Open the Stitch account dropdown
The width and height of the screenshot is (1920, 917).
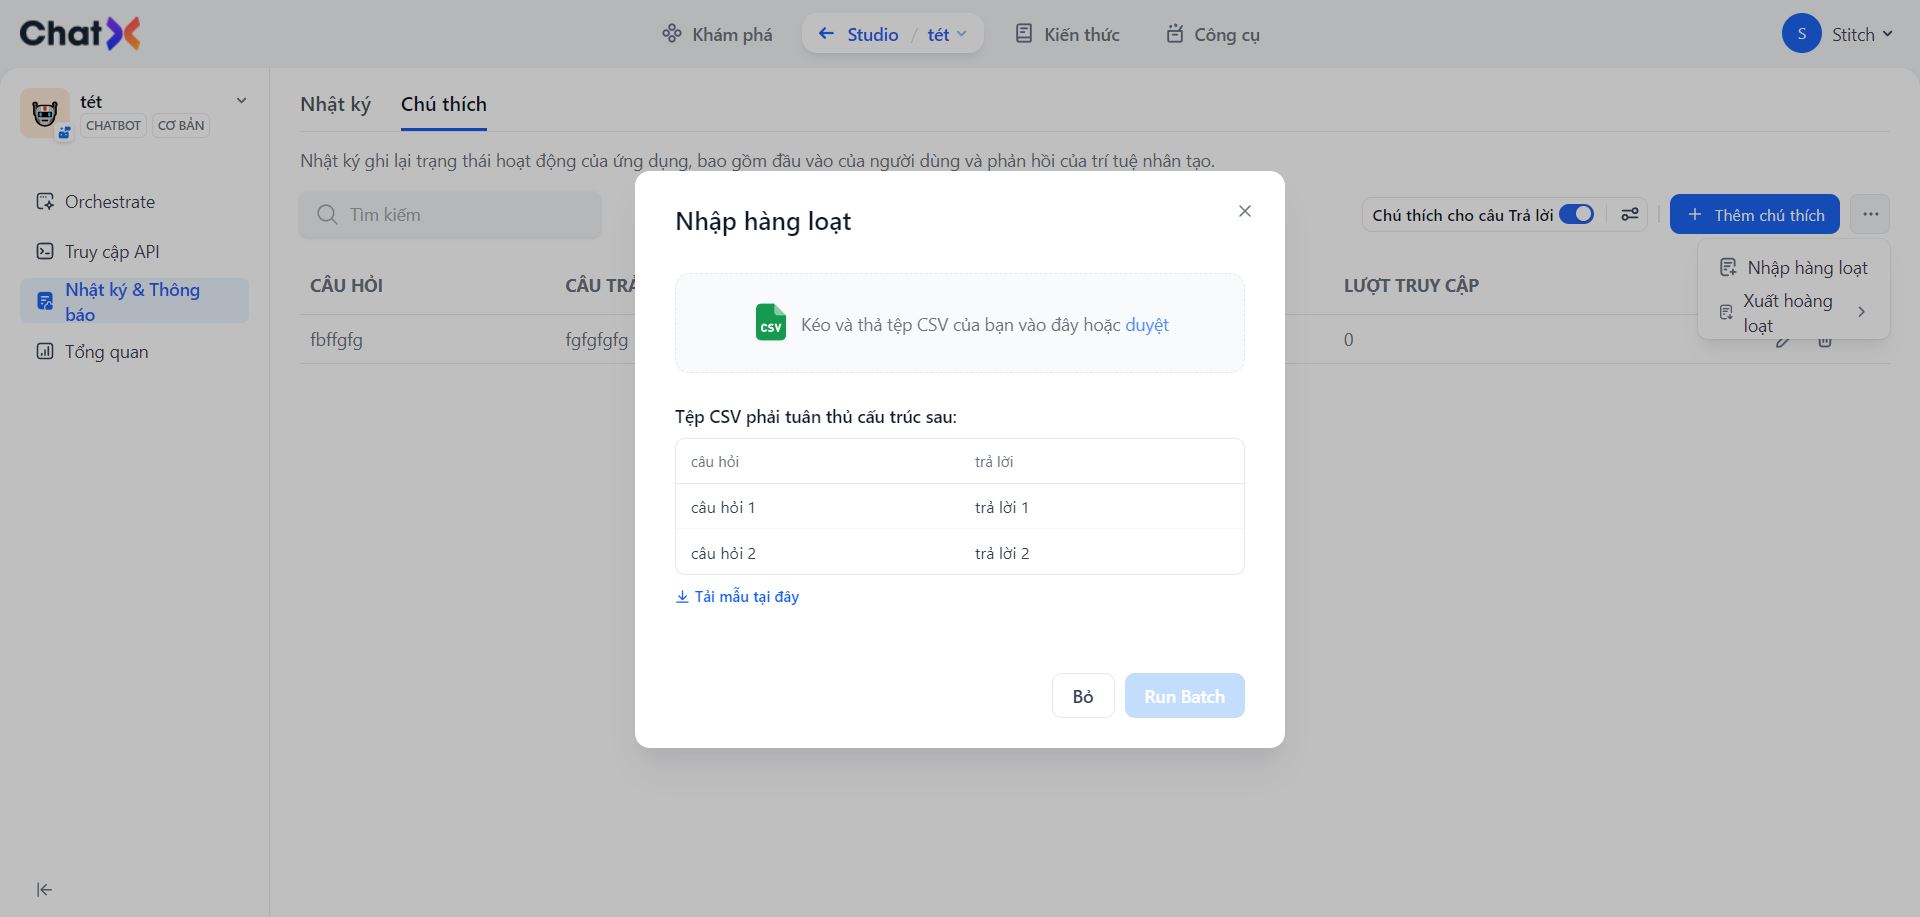point(1838,34)
